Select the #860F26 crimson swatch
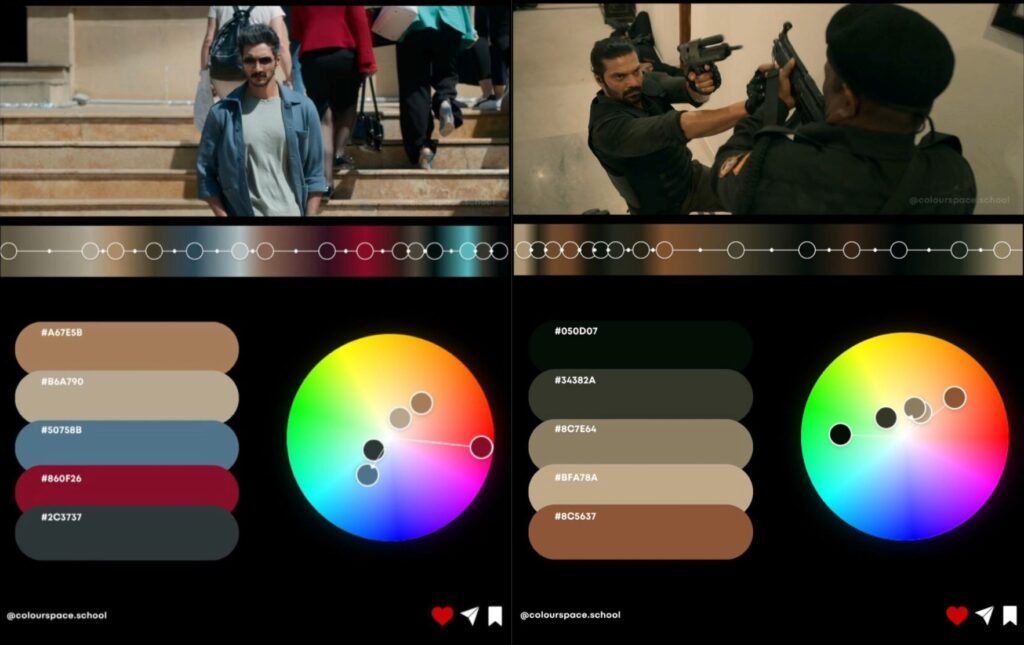This screenshot has width=1024, height=645. (126, 487)
